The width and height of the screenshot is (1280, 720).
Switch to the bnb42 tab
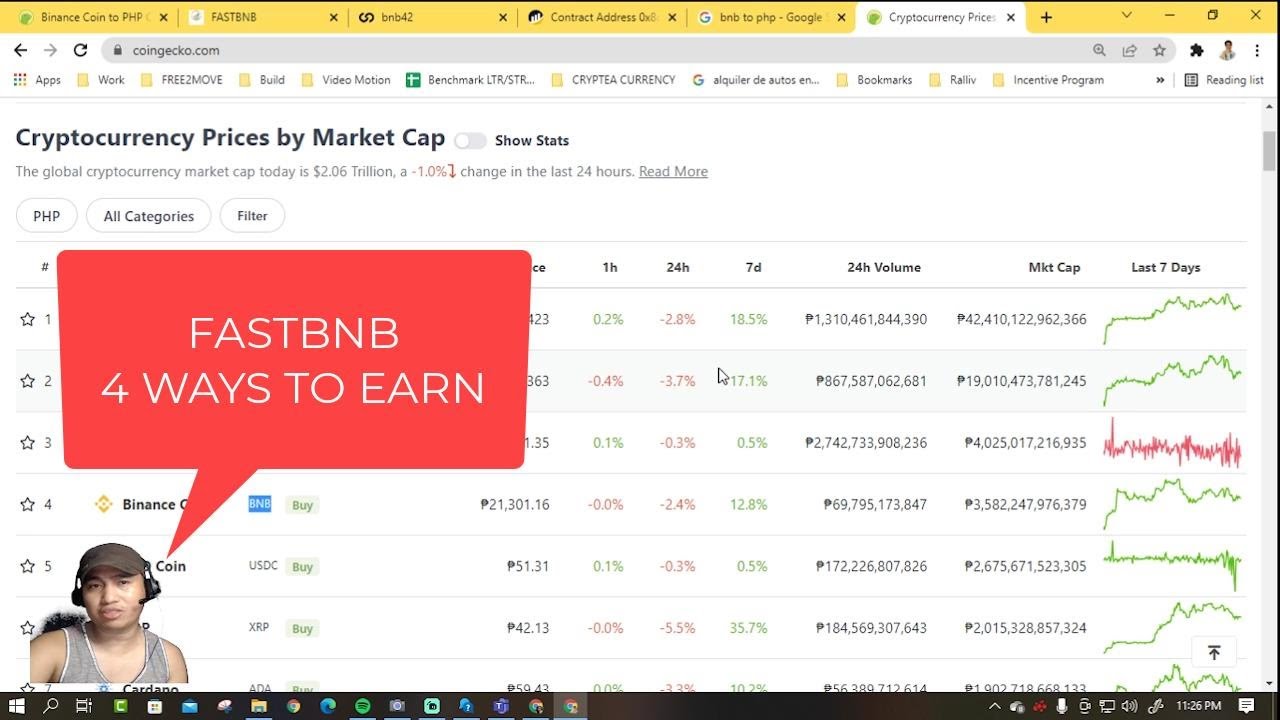430,17
